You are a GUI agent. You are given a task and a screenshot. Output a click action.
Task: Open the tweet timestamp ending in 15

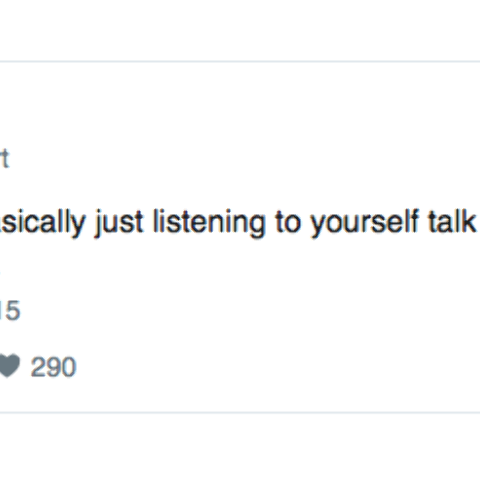[10, 310]
